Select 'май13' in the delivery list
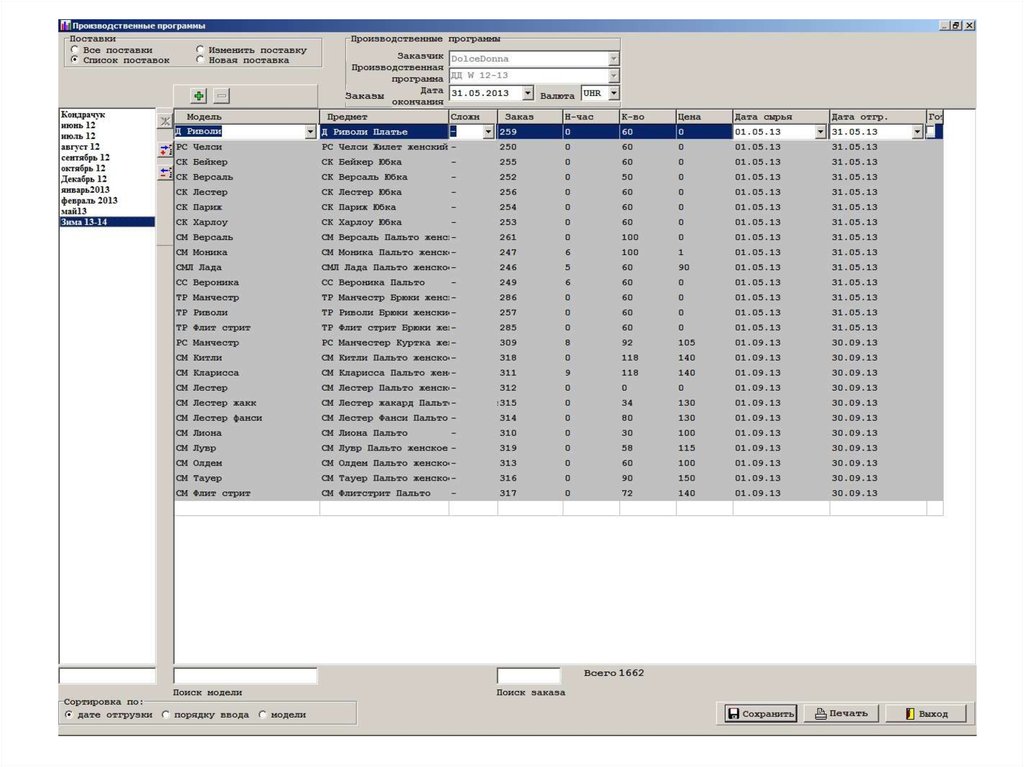The width and height of the screenshot is (1024, 767). (74, 211)
